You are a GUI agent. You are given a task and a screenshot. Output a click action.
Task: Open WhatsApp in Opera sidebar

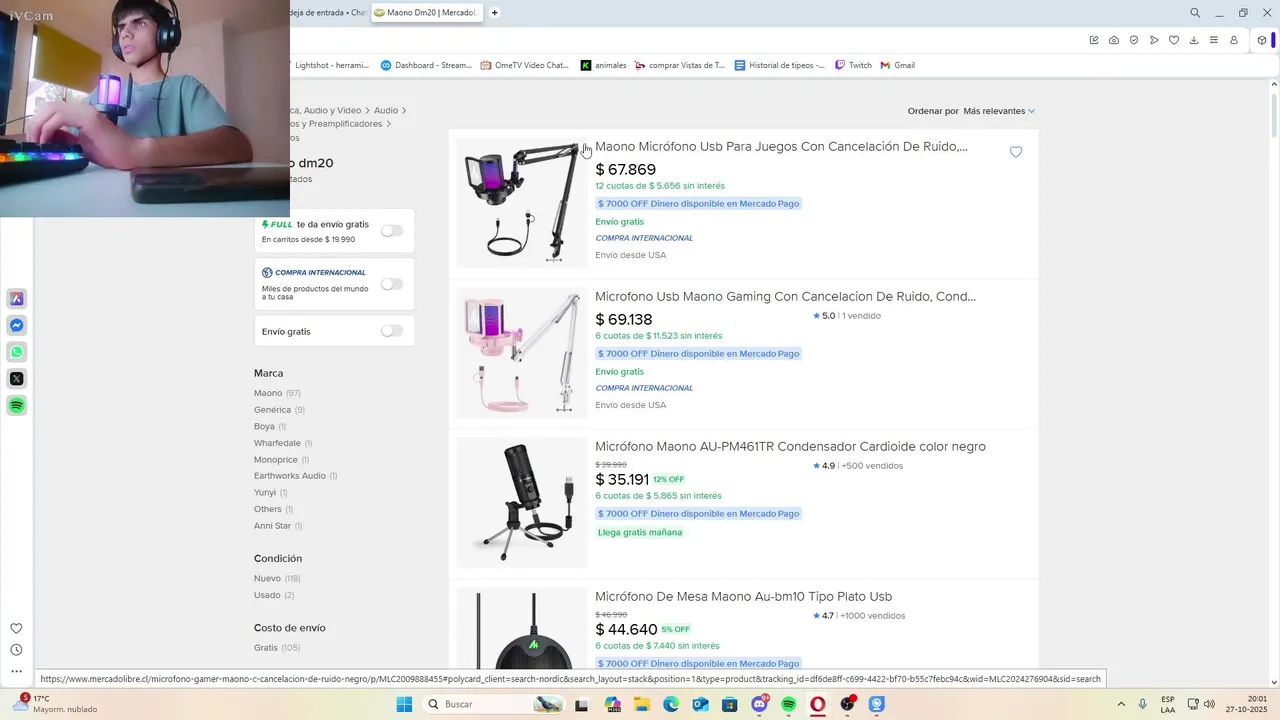click(x=16, y=352)
